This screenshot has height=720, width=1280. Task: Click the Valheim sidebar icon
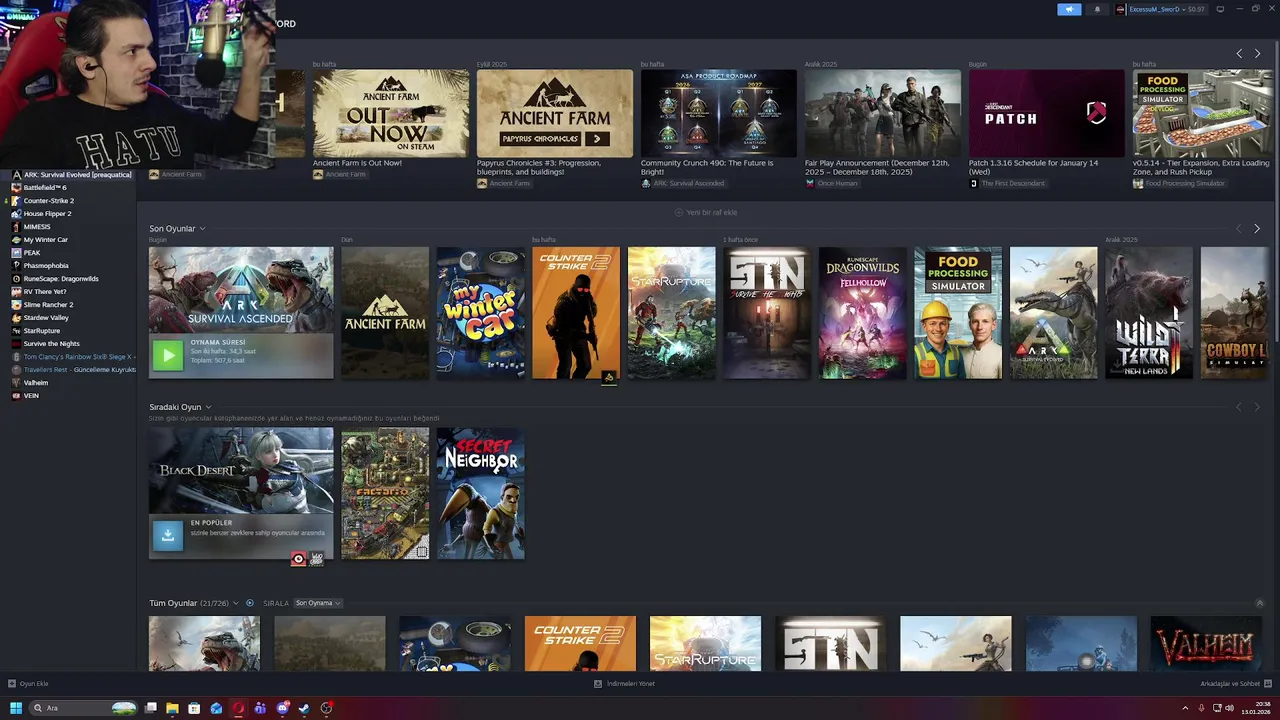pos(16,383)
